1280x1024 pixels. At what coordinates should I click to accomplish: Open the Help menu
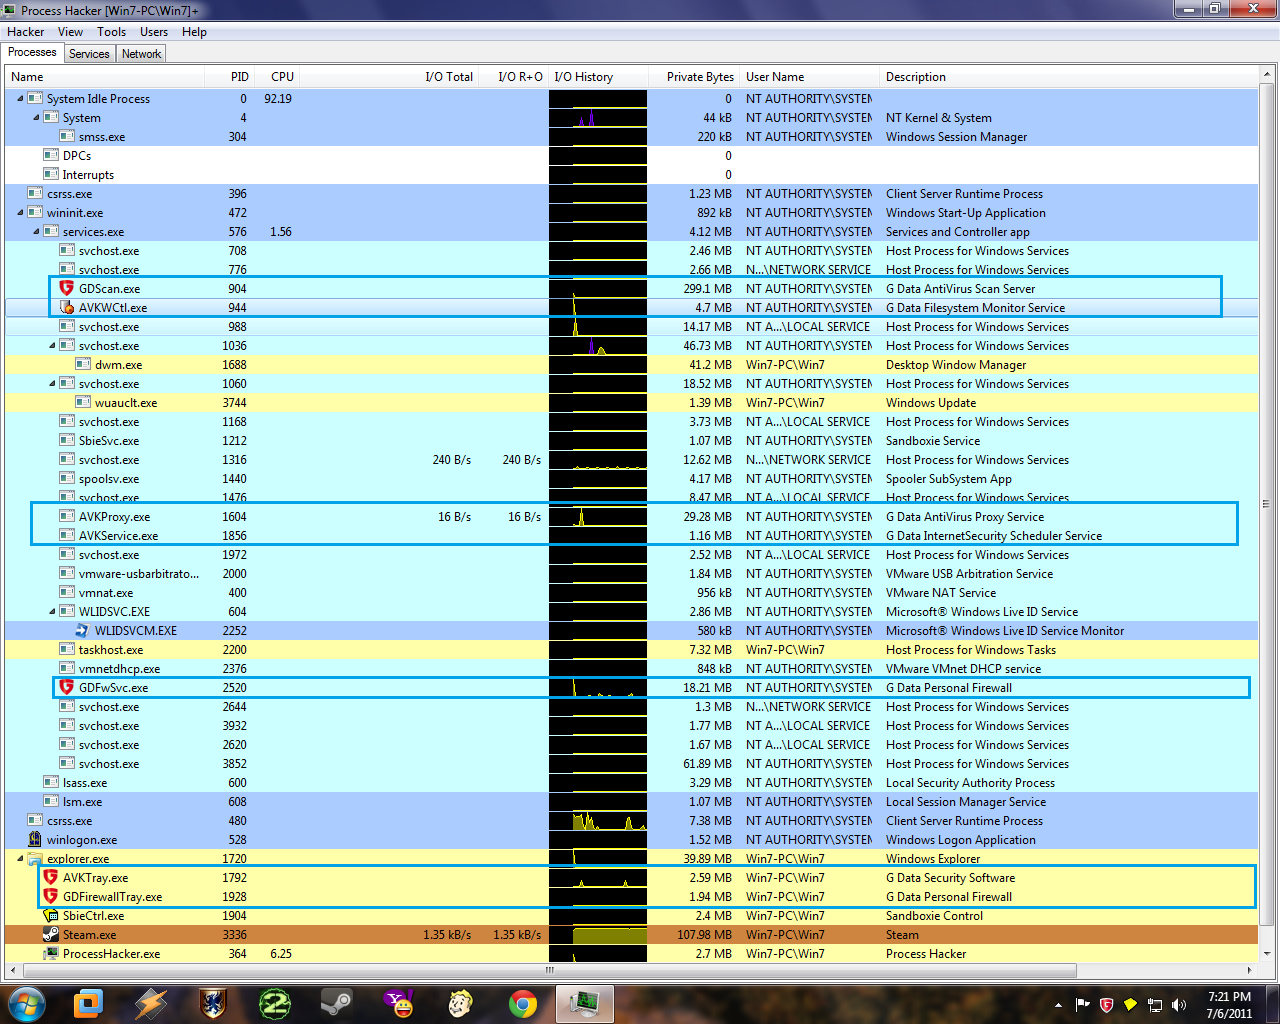click(x=194, y=32)
